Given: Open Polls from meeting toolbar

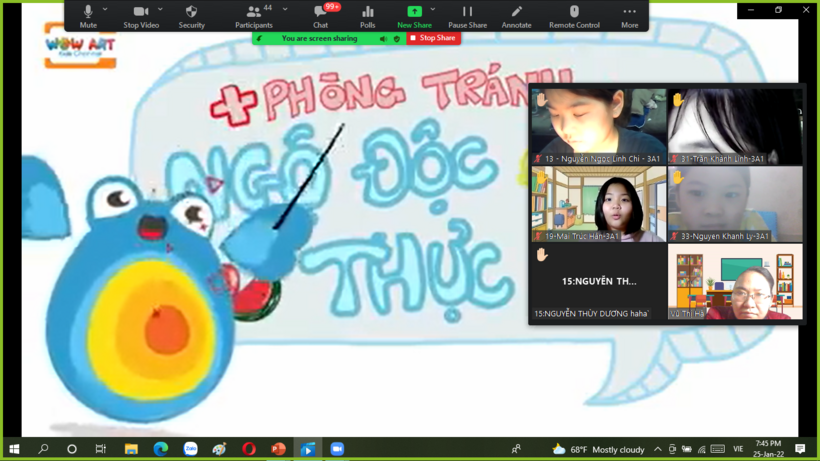Looking at the screenshot, I should [367, 15].
